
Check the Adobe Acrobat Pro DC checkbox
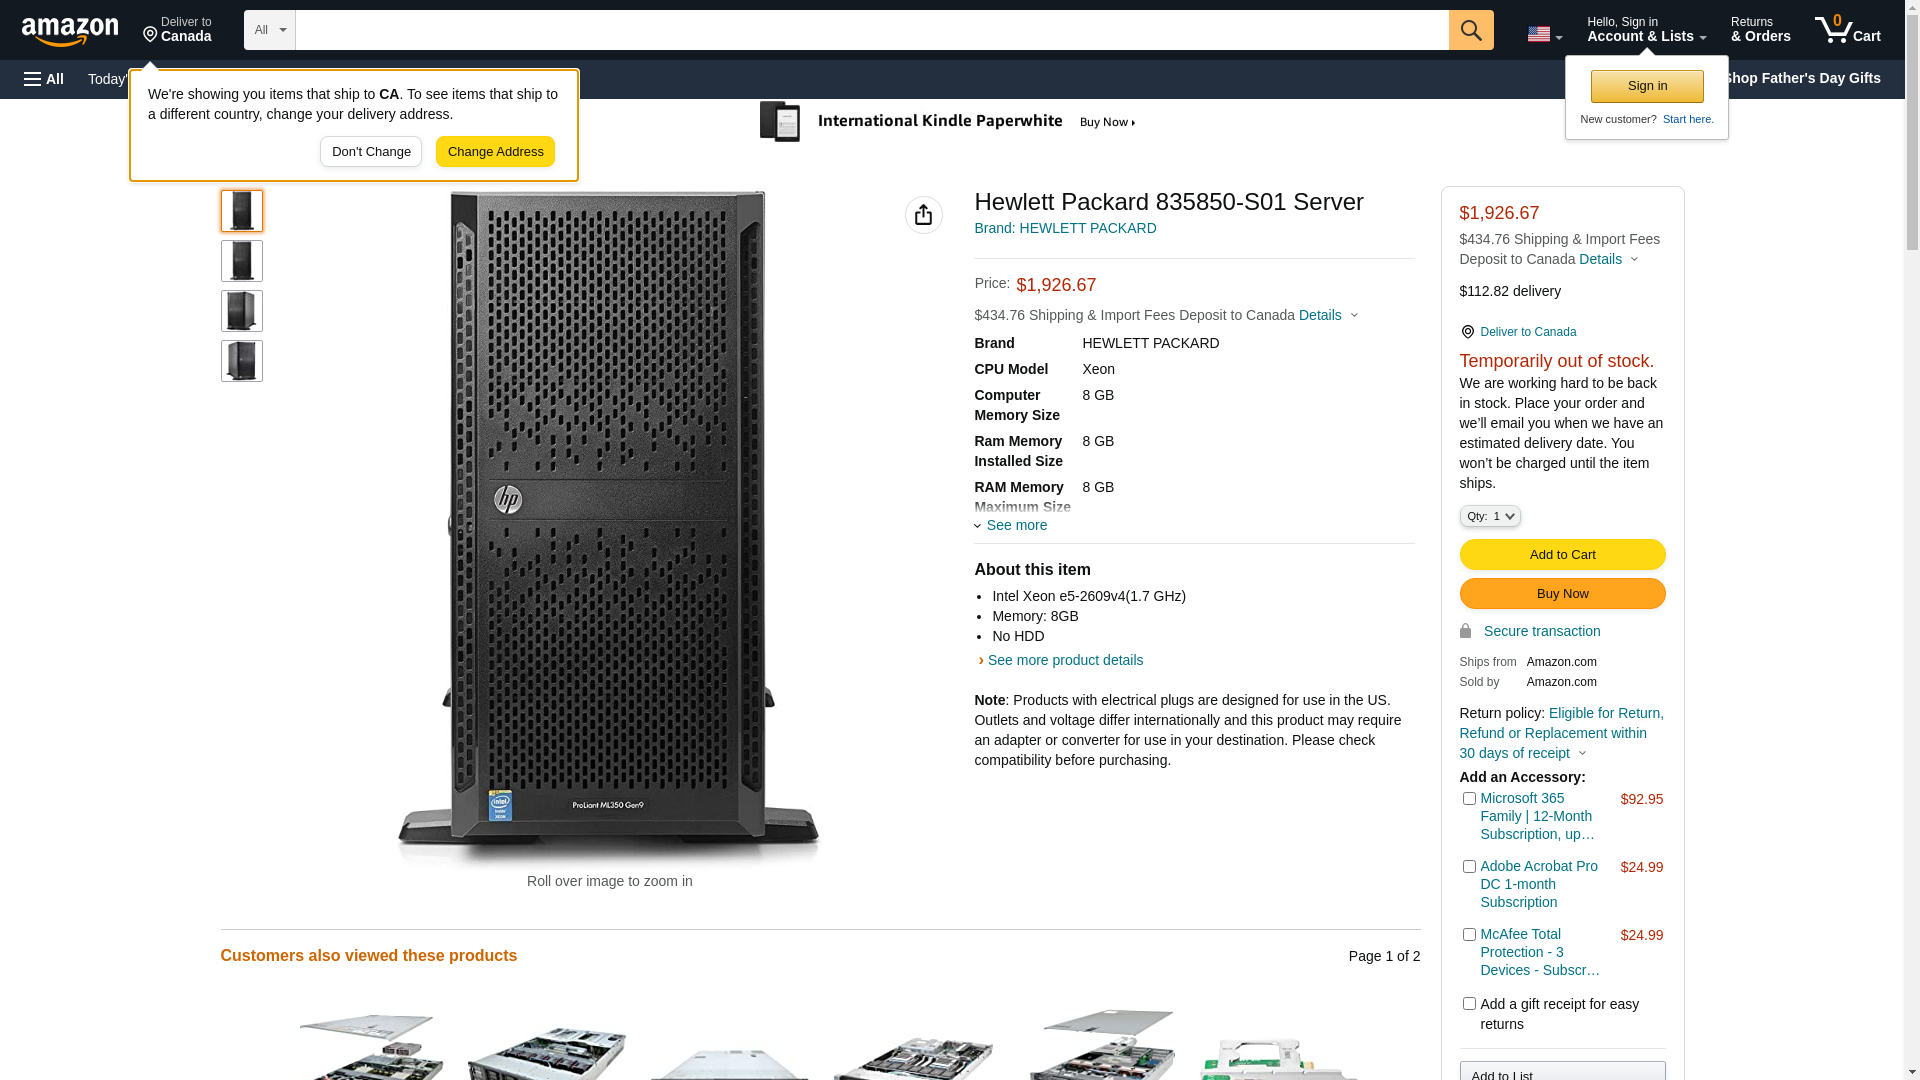tap(1469, 867)
